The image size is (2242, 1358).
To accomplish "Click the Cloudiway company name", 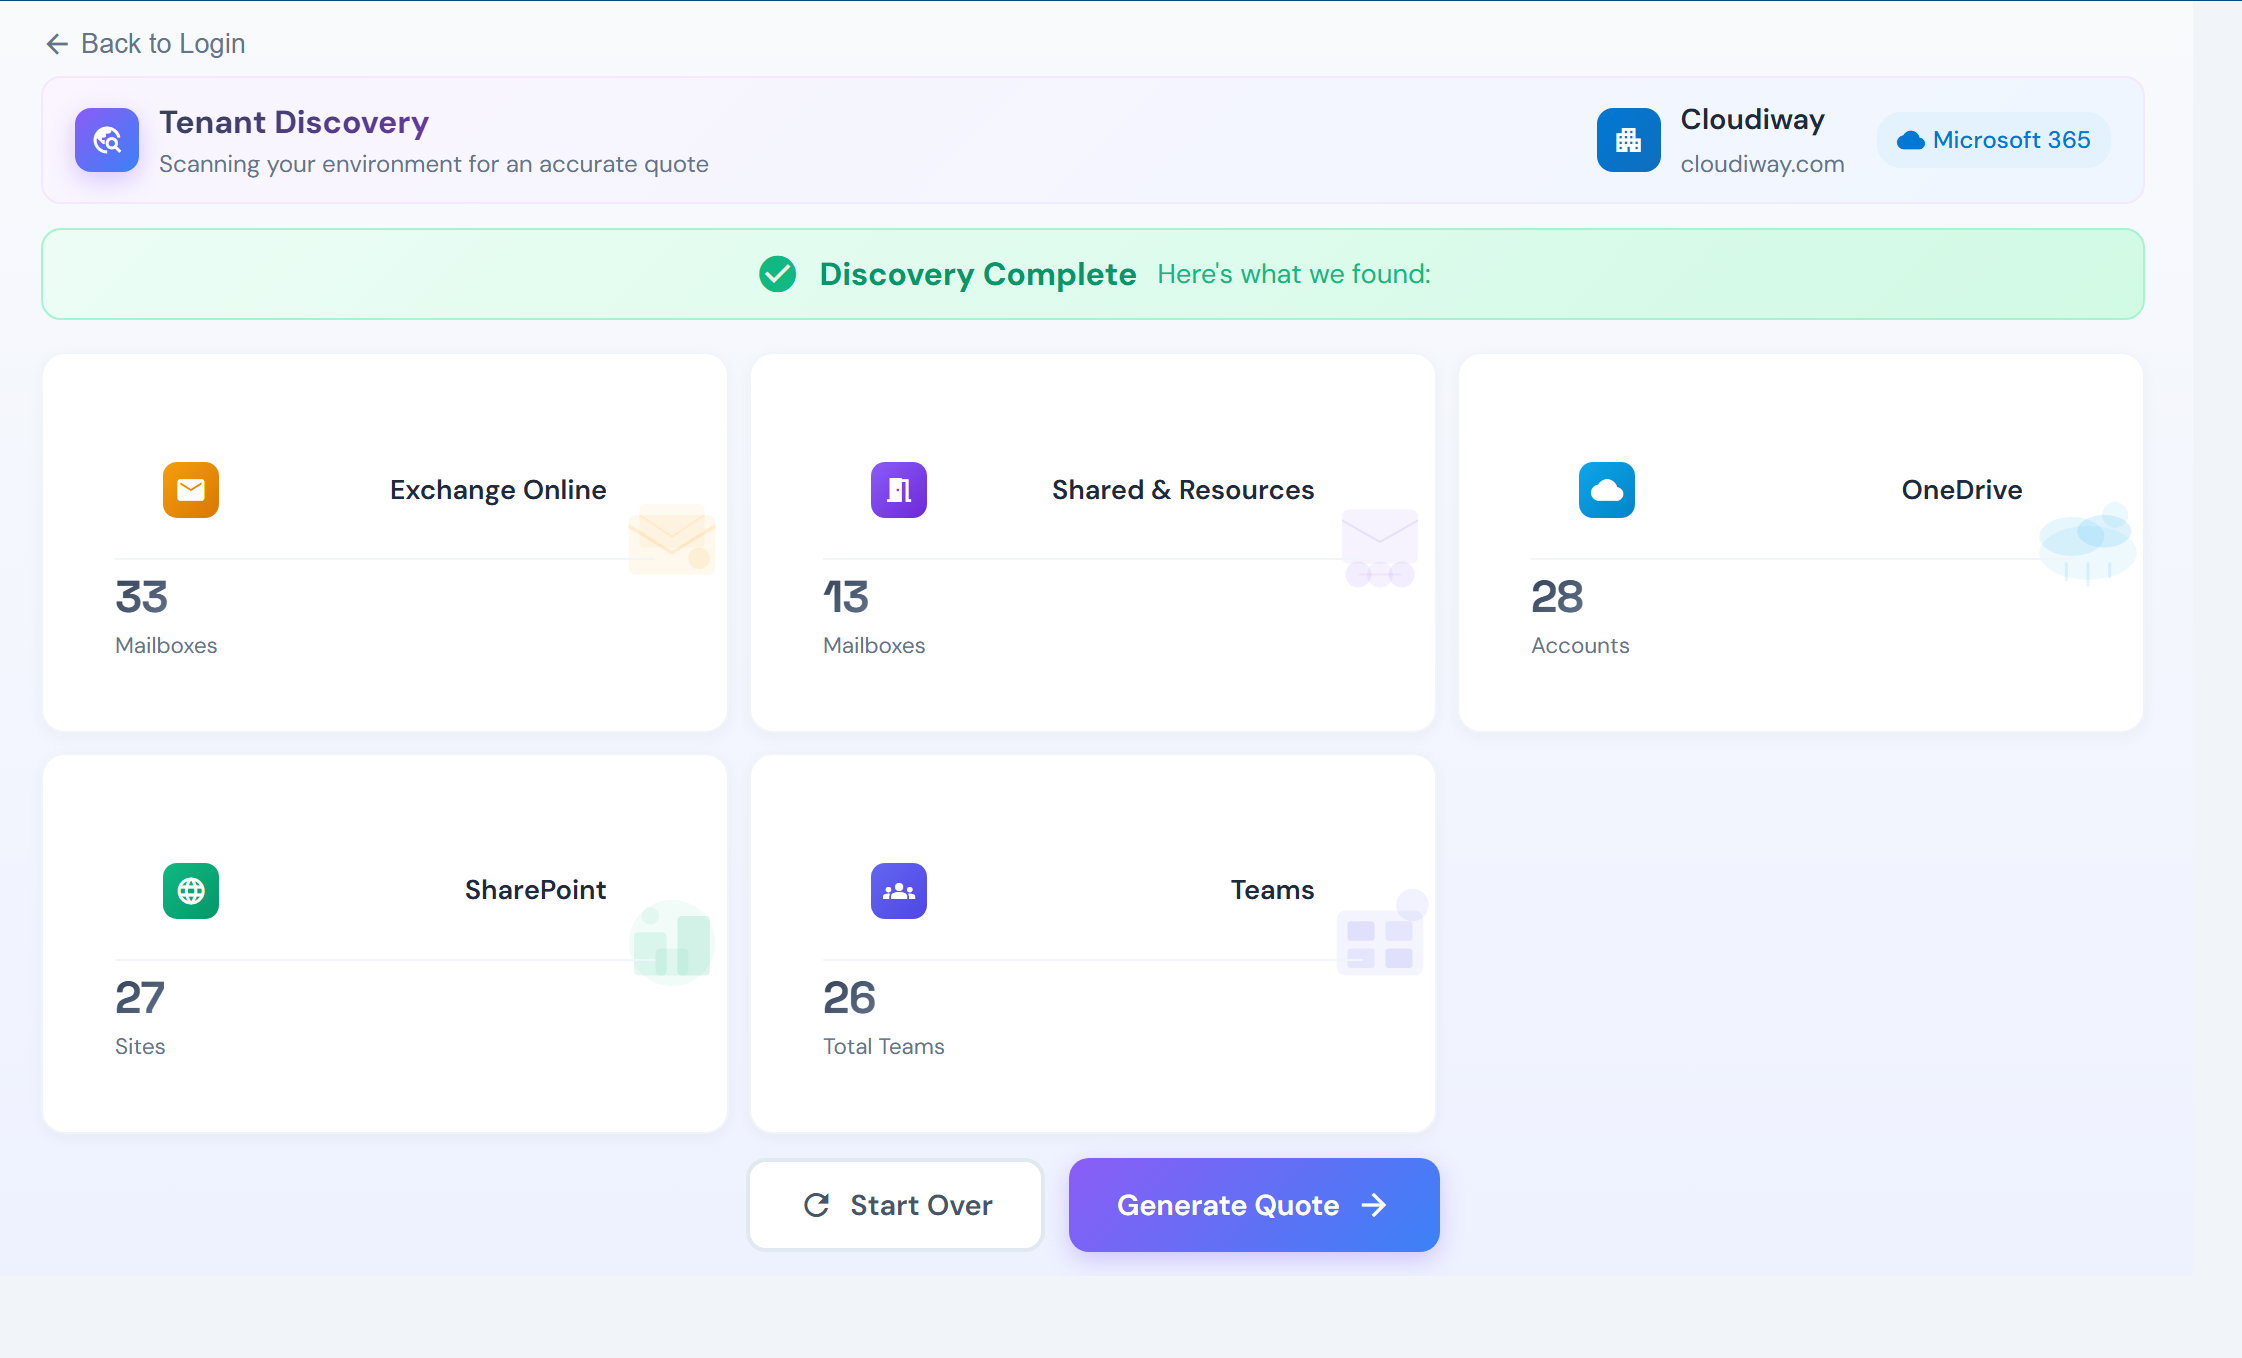I will point(1753,120).
